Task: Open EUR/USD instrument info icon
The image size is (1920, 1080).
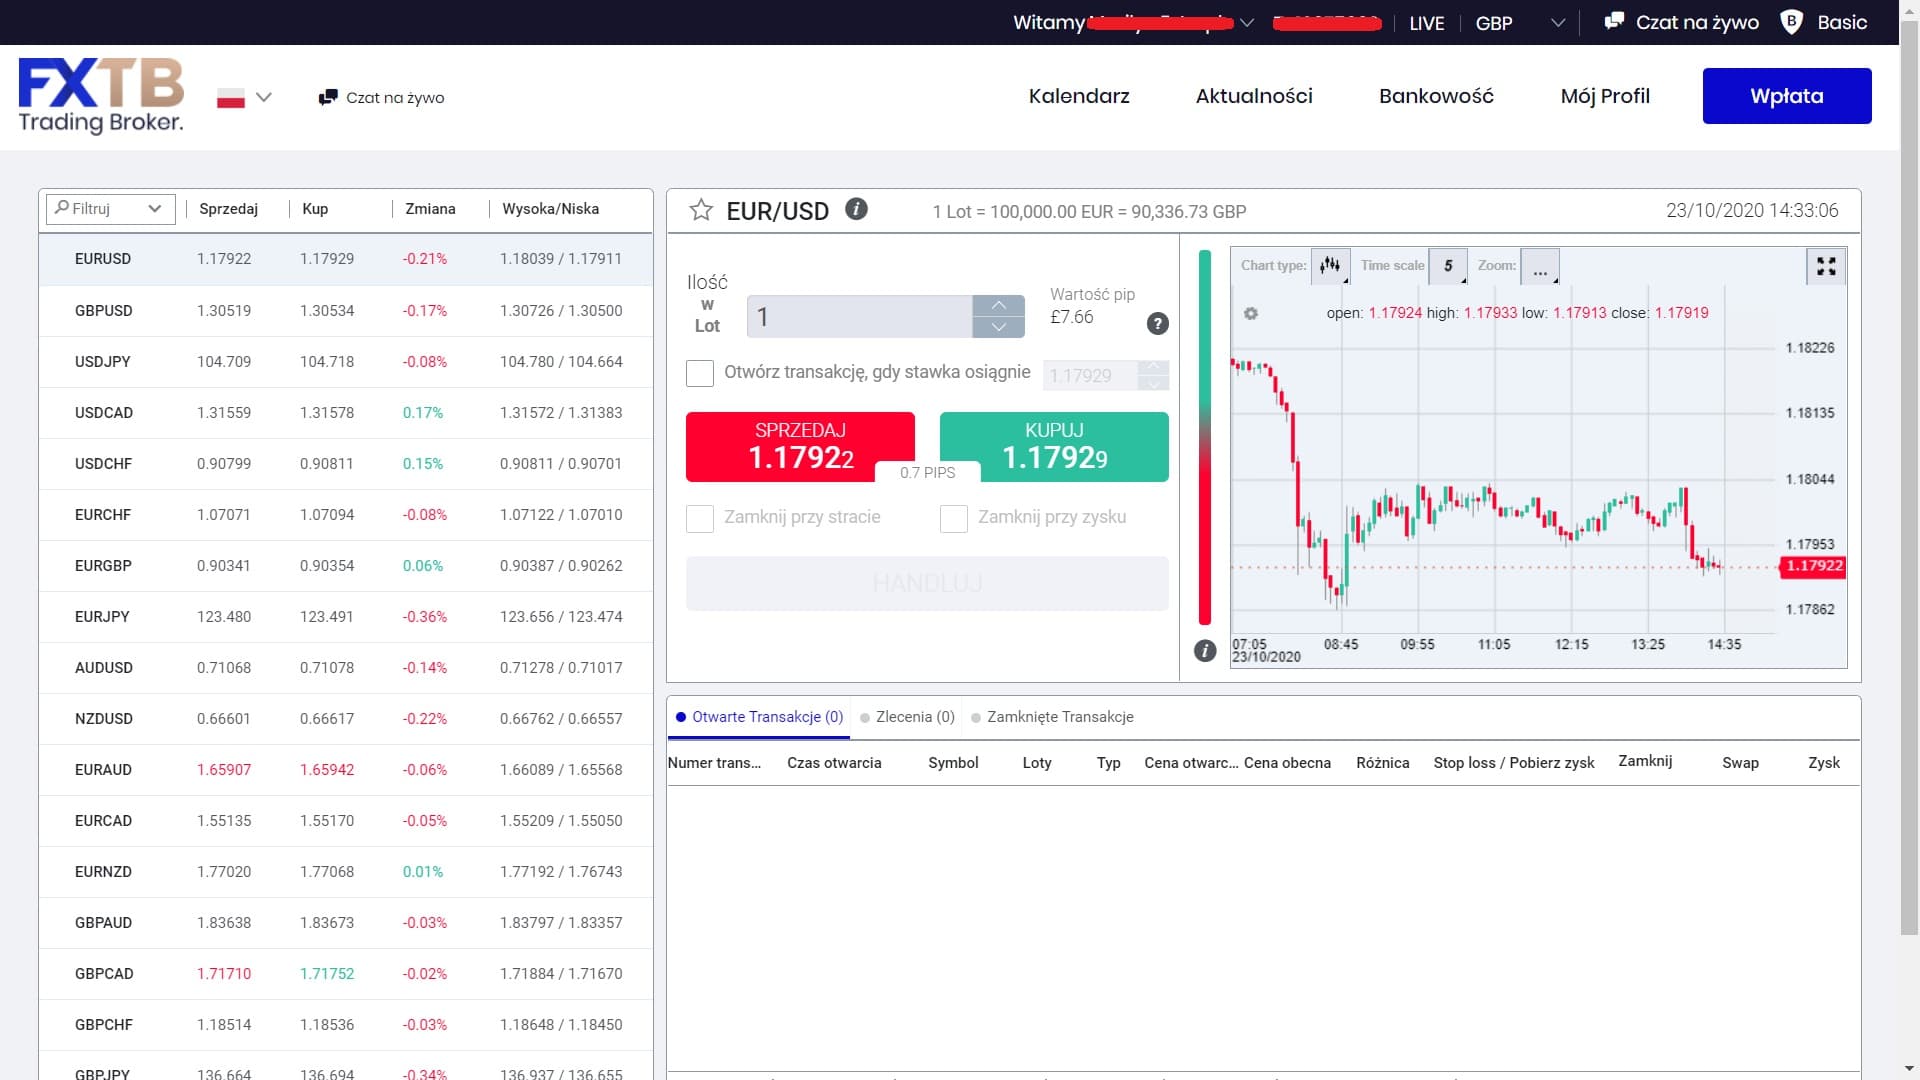Action: coord(856,210)
